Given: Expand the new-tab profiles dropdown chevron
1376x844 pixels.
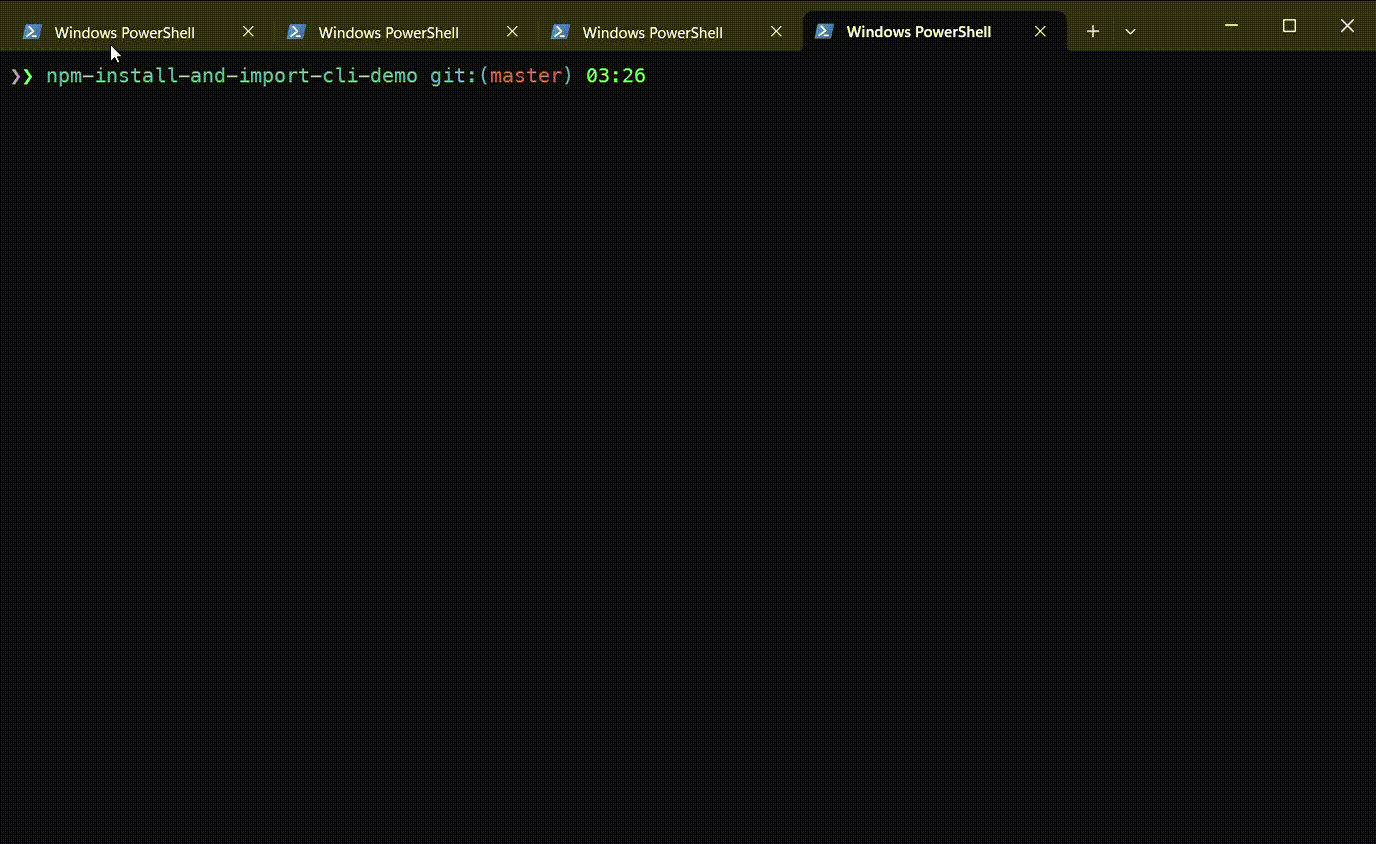Looking at the screenshot, I should 1130,32.
